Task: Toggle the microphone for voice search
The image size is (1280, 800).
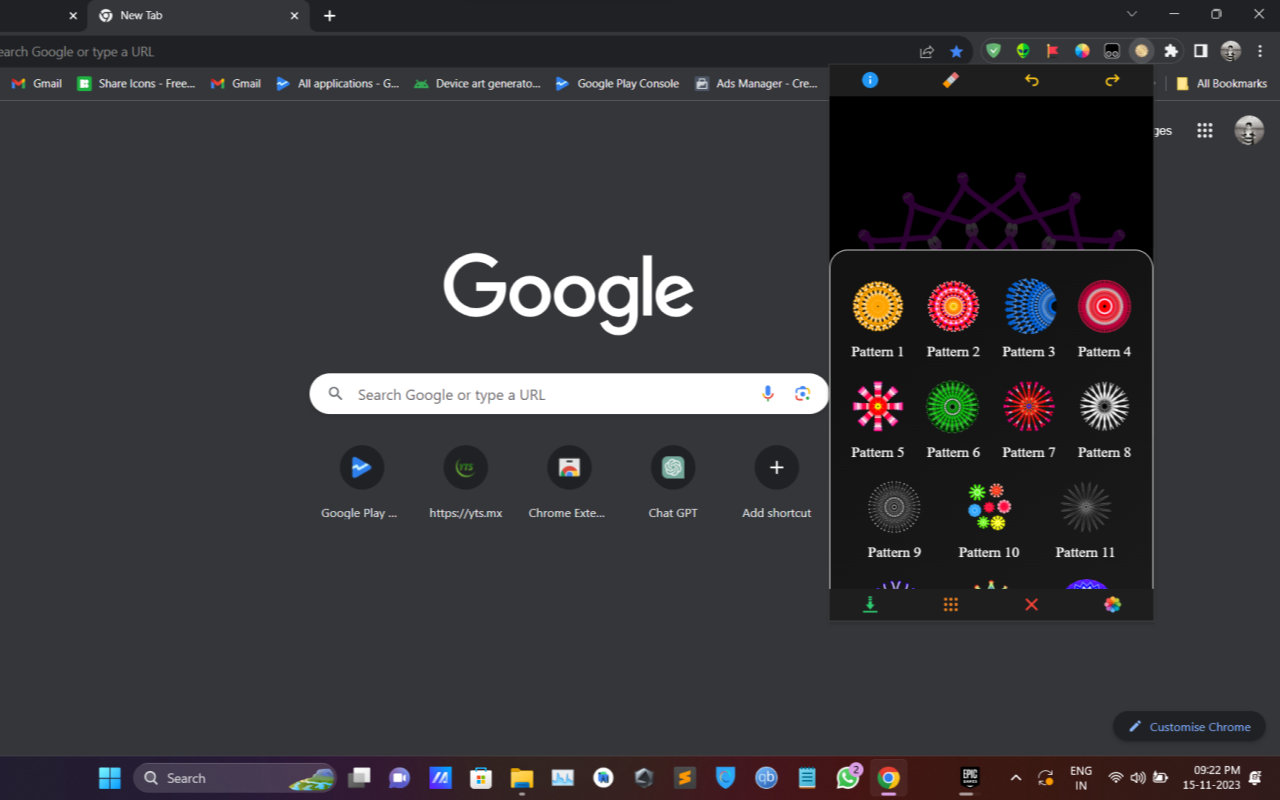Action: [x=767, y=394]
